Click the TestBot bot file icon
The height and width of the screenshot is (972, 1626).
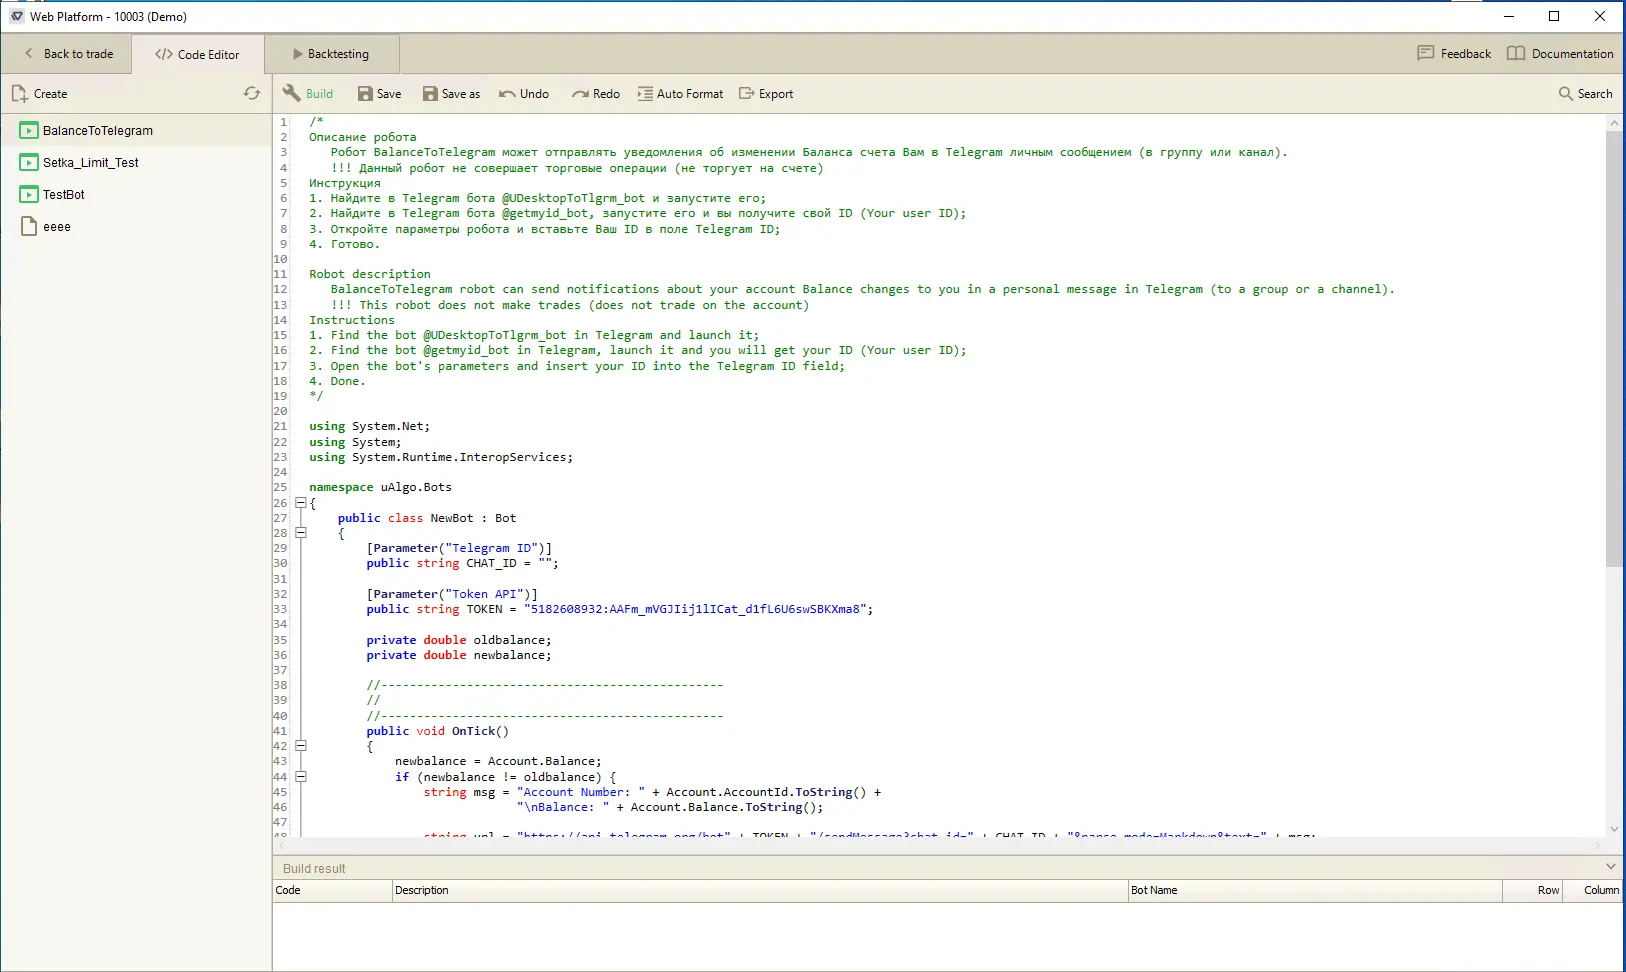tap(29, 194)
